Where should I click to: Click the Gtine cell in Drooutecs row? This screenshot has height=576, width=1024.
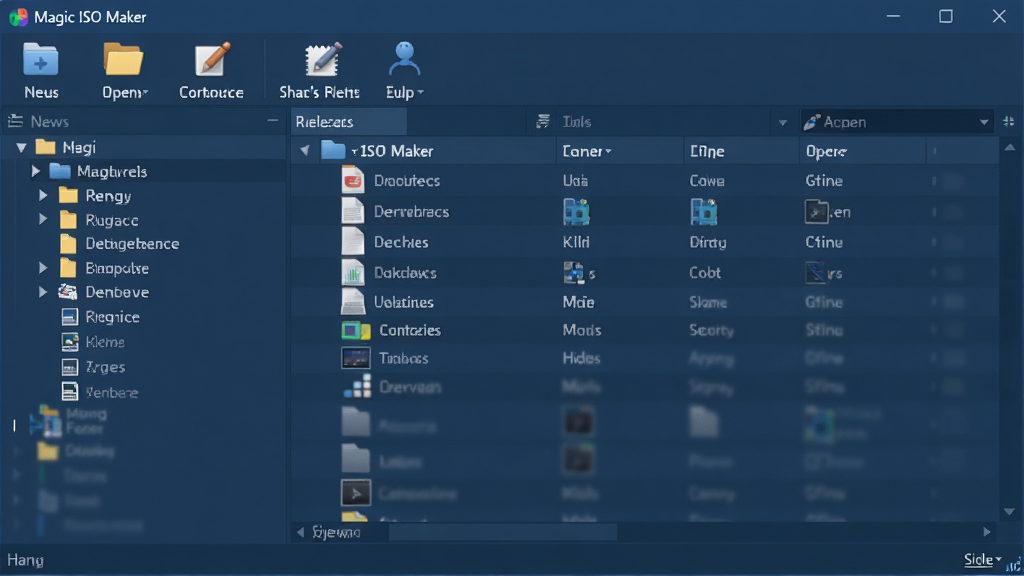click(x=824, y=180)
